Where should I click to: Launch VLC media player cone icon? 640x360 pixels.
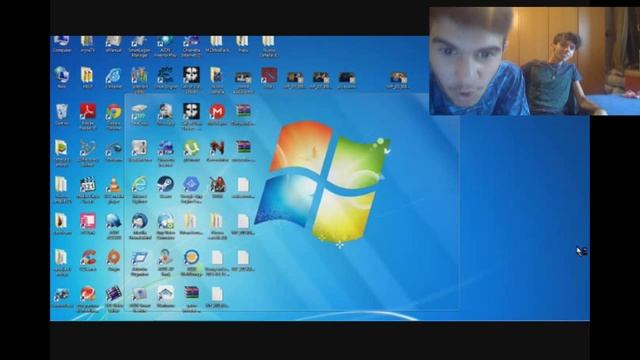pyautogui.click(x=113, y=189)
